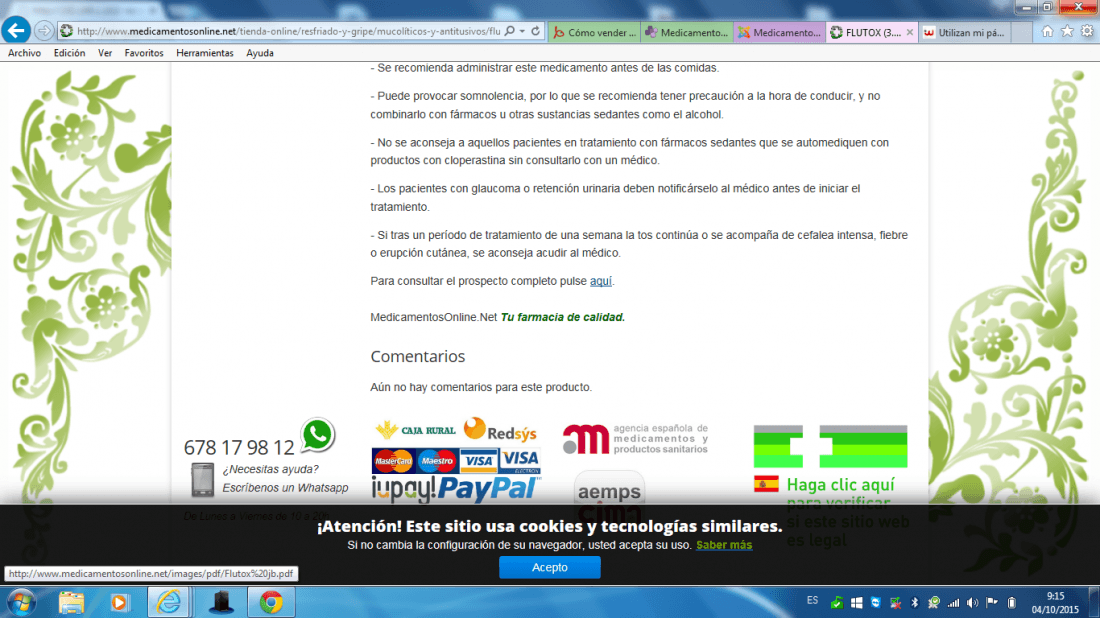Viewport: 1100px width, 618px height.
Task: Click the ES language indicator
Action: point(812,600)
